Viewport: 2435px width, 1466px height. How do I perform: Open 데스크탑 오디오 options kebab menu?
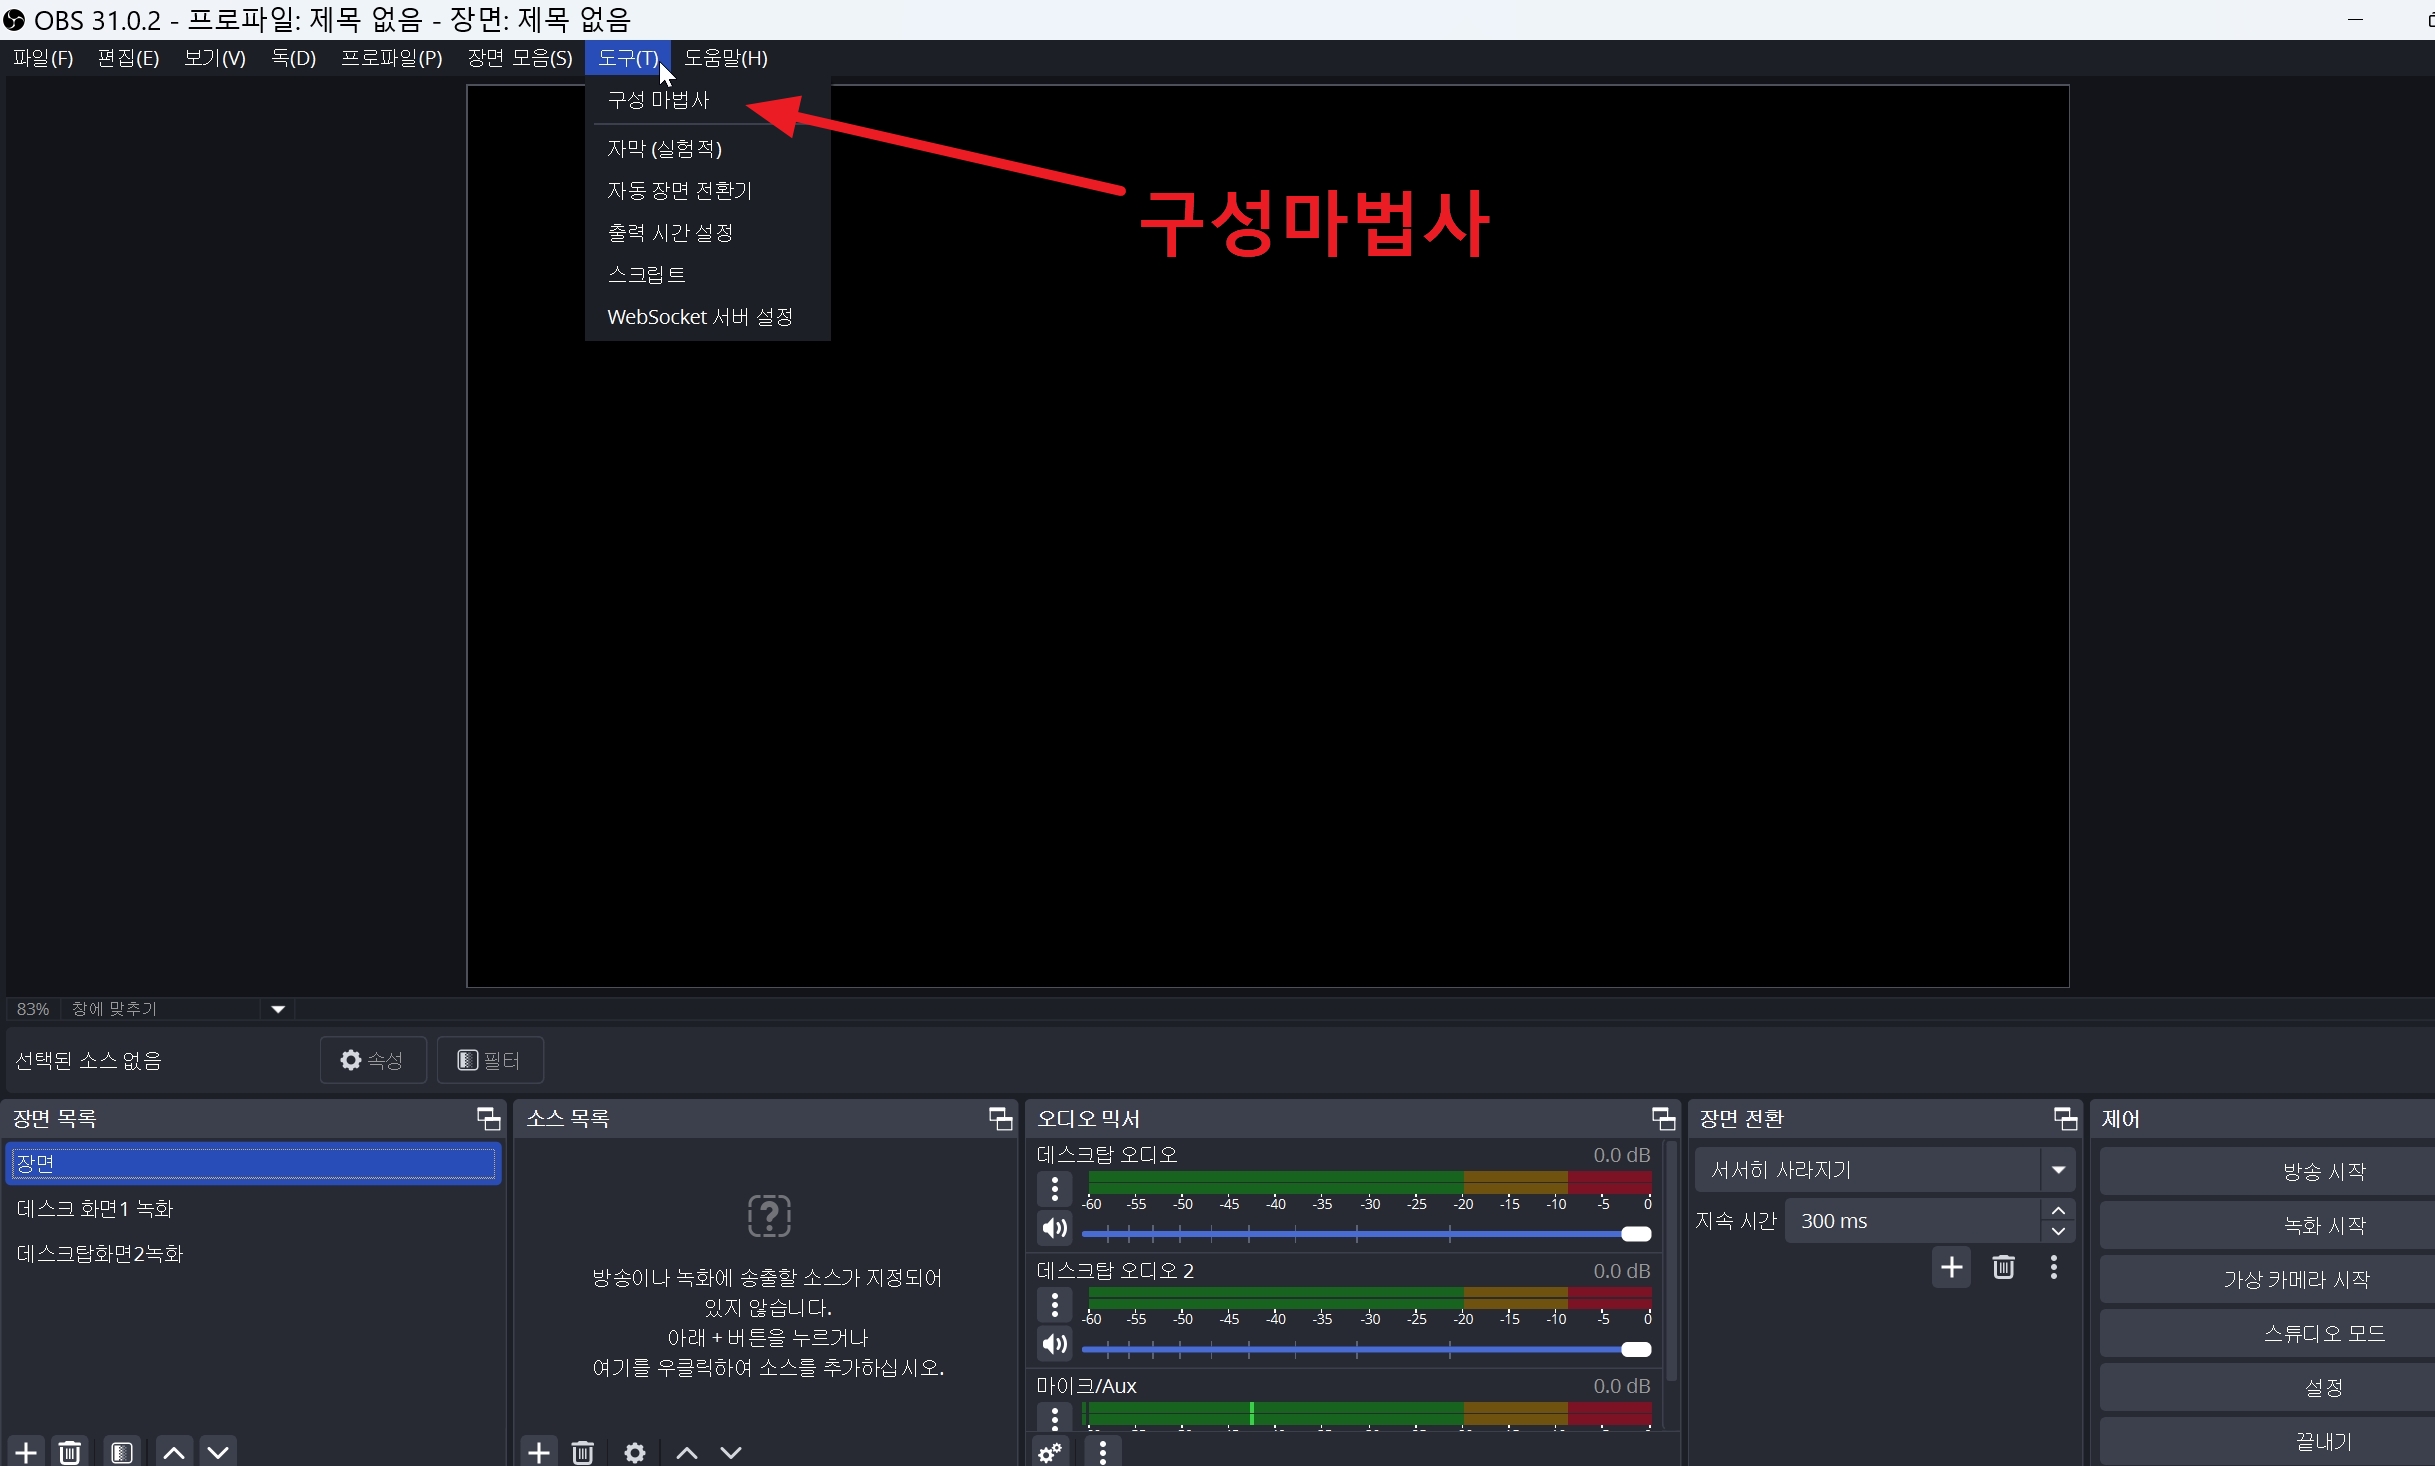(1054, 1188)
